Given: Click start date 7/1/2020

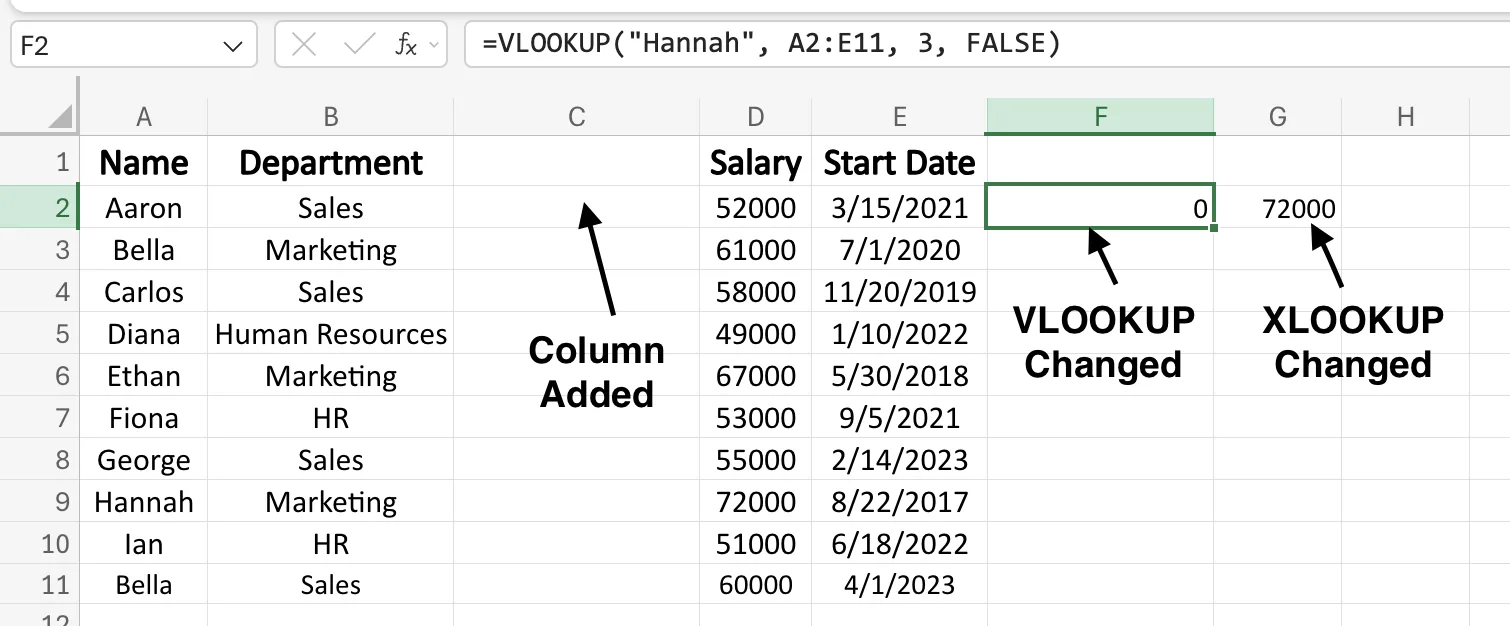Looking at the screenshot, I should (x=900, y=250).
